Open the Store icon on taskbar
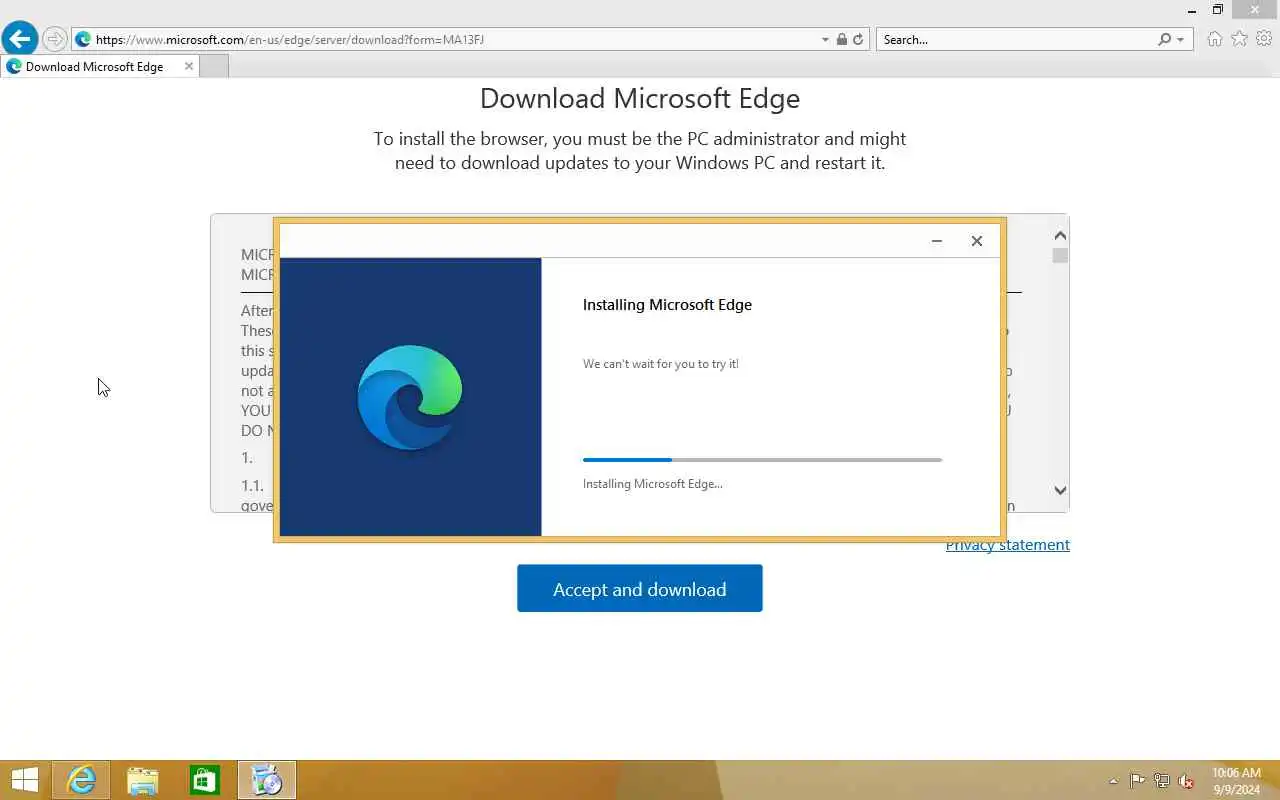The height and width of the screenshot is (800, 1280). (x=205, y=780)
